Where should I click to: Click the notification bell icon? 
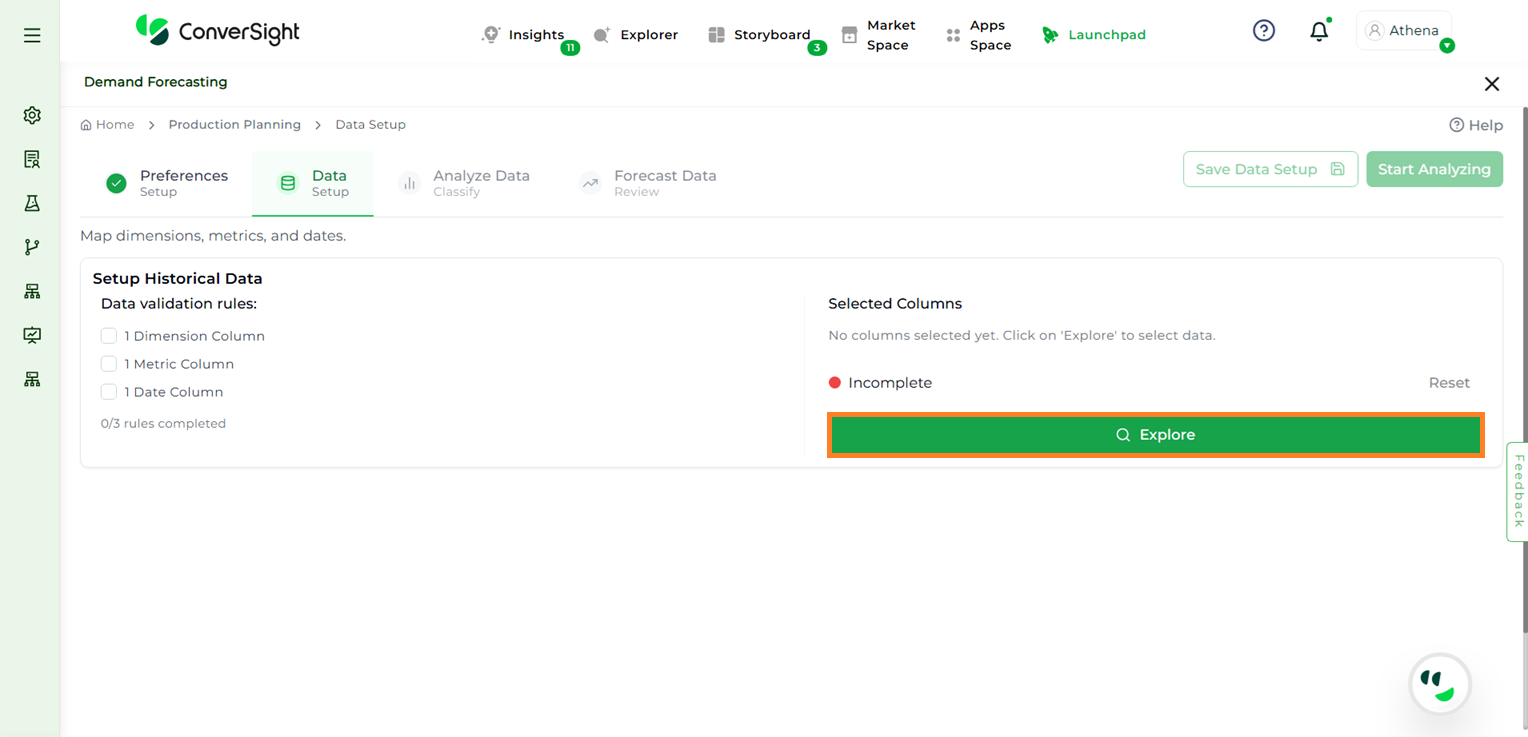(1319, 32)
